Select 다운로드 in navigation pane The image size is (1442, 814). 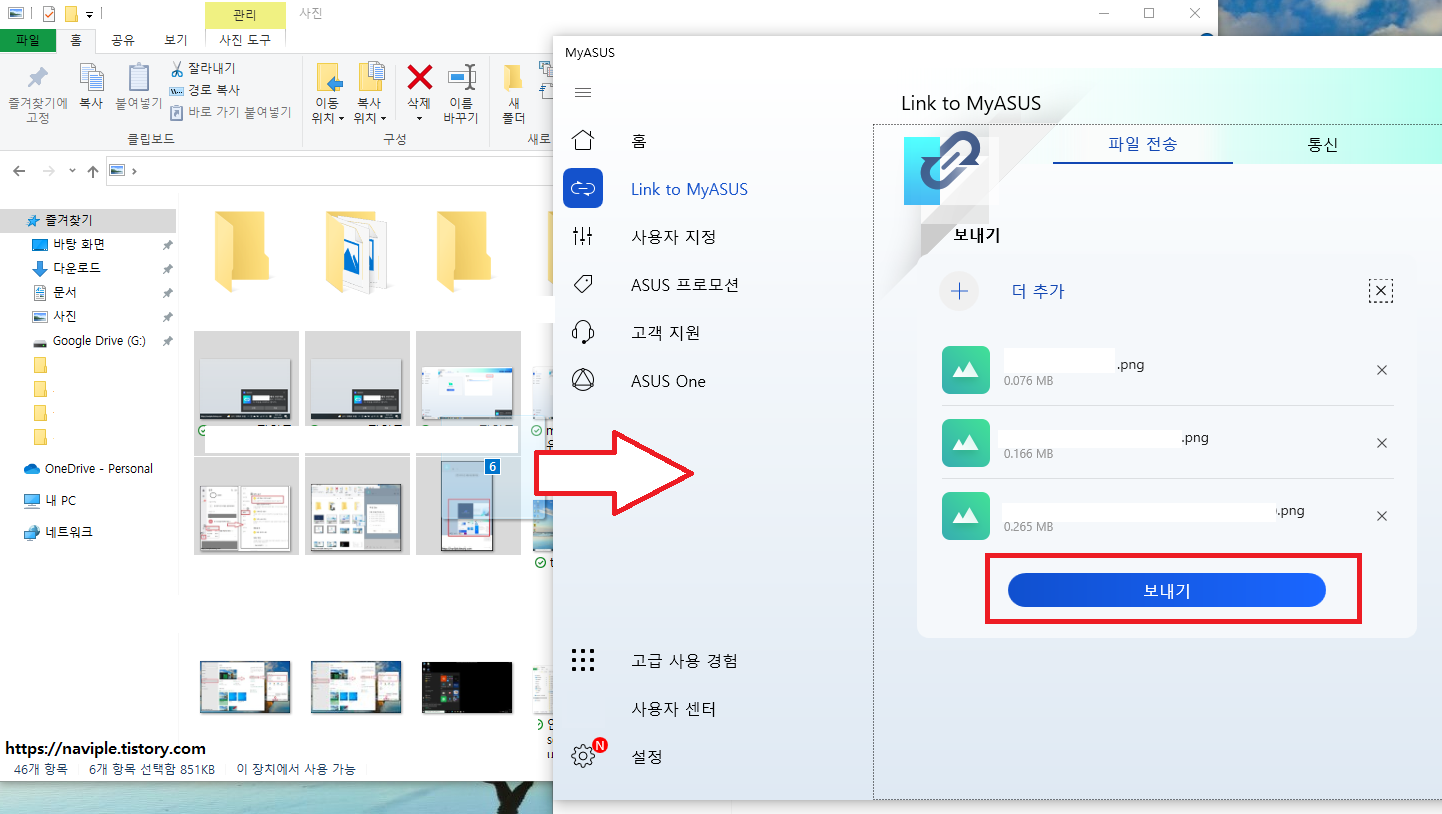click(x=77, y=268)
